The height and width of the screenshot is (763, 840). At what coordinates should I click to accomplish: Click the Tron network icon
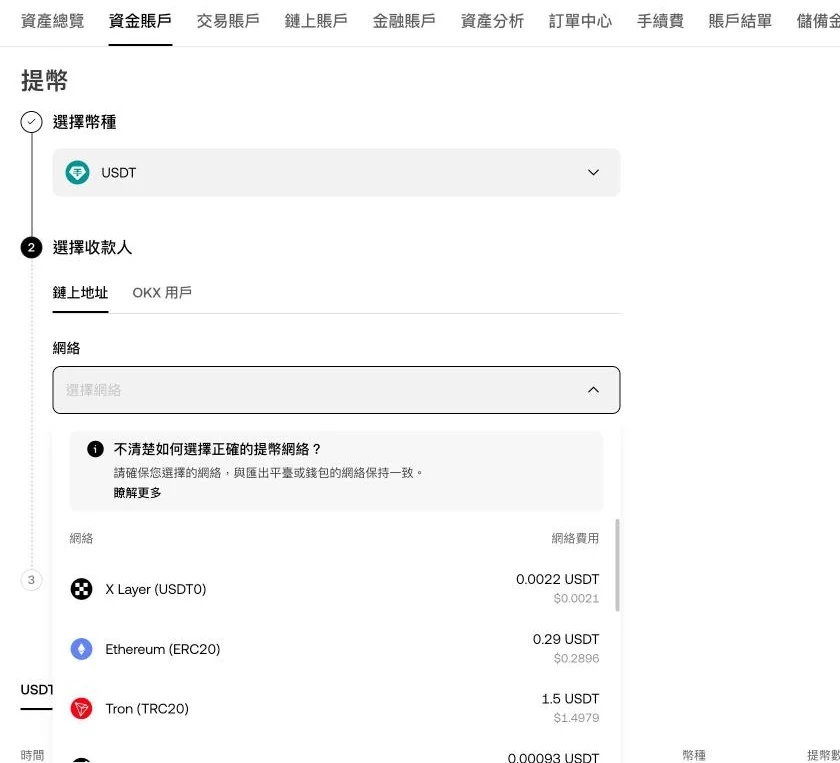81,709
